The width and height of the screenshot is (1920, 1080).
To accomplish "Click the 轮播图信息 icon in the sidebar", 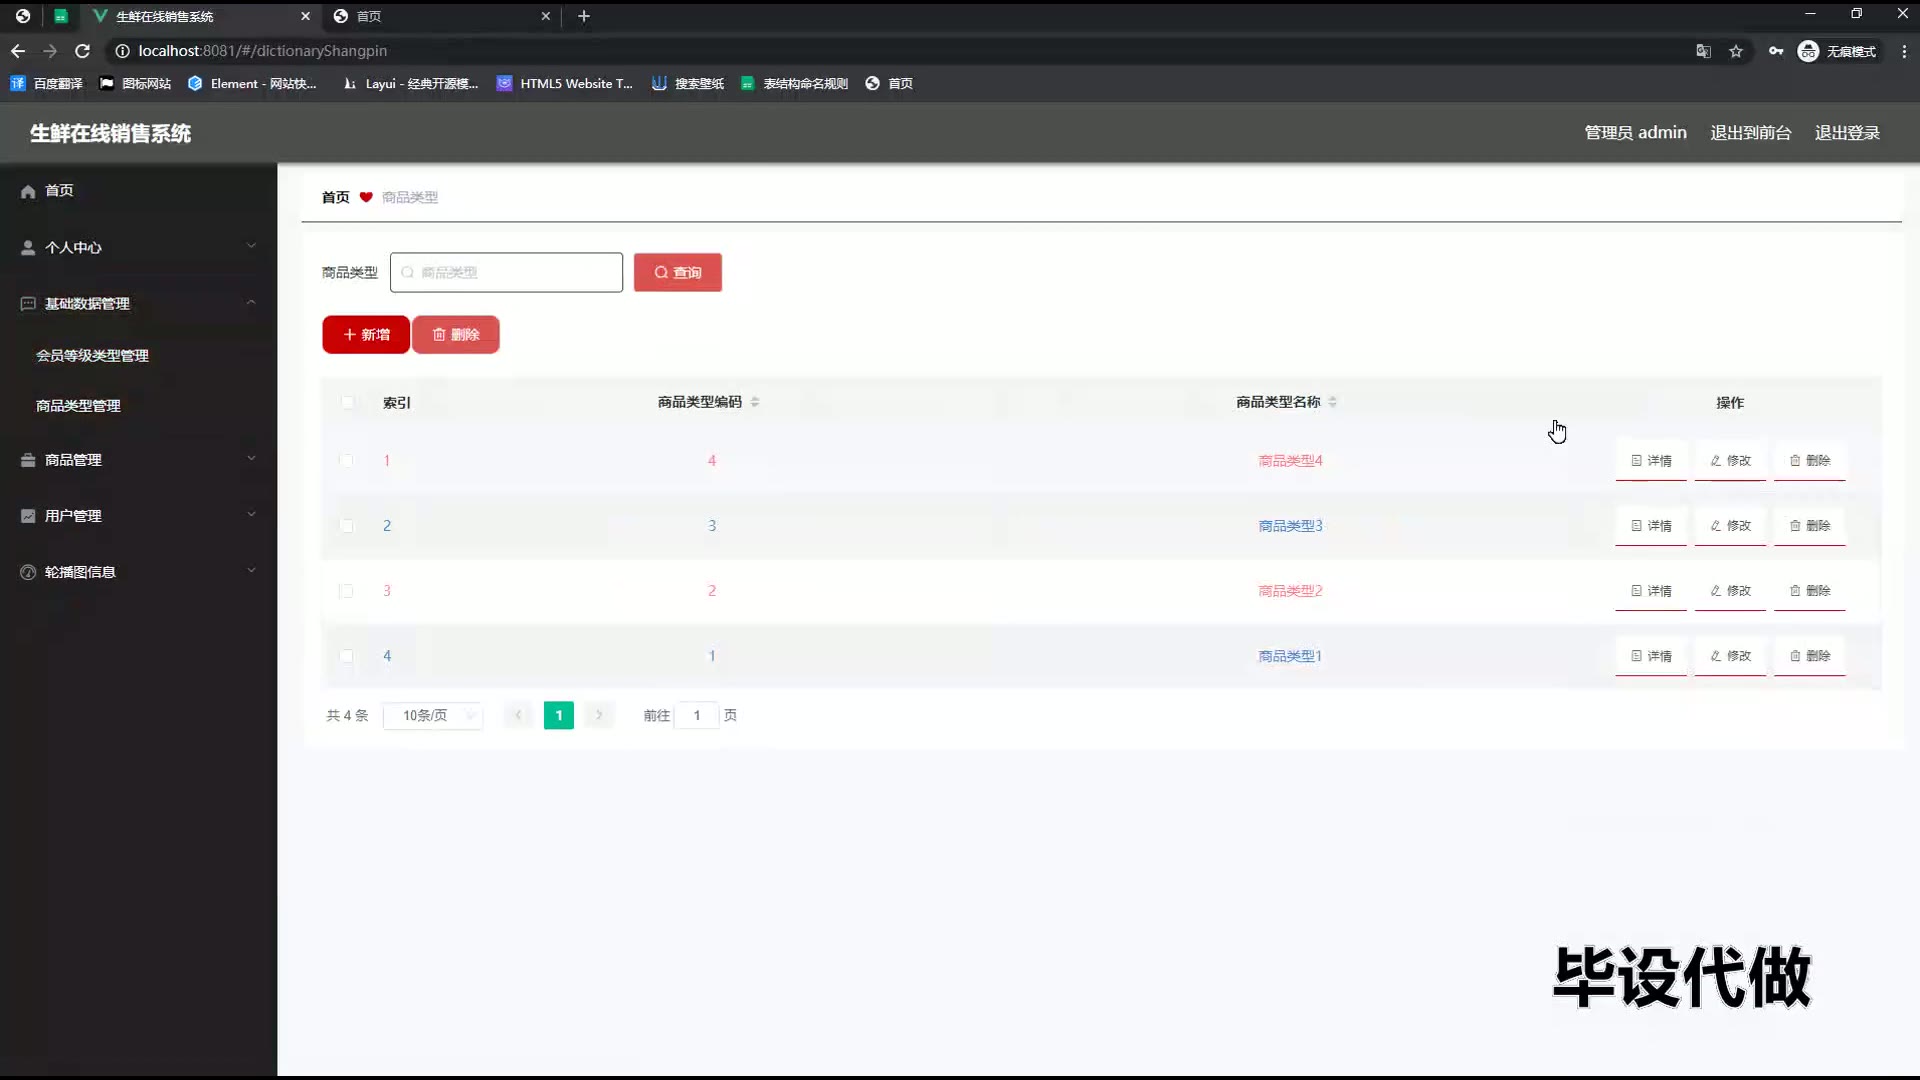I will pyautogui.click(x=28, y=572).
